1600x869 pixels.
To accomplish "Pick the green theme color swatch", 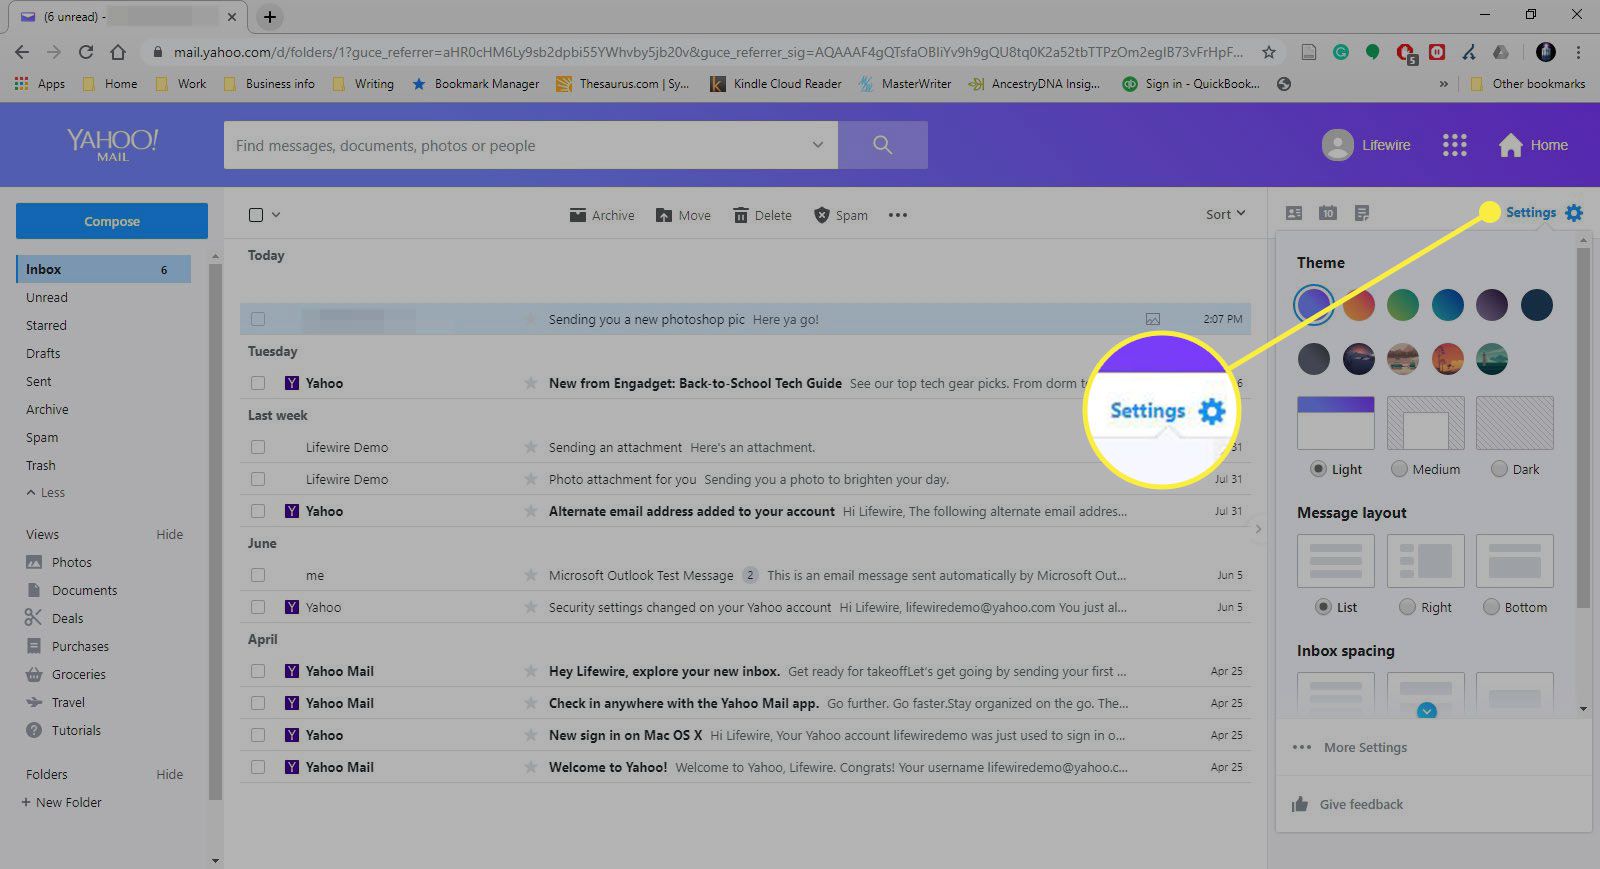I will tap(1403, 304).
